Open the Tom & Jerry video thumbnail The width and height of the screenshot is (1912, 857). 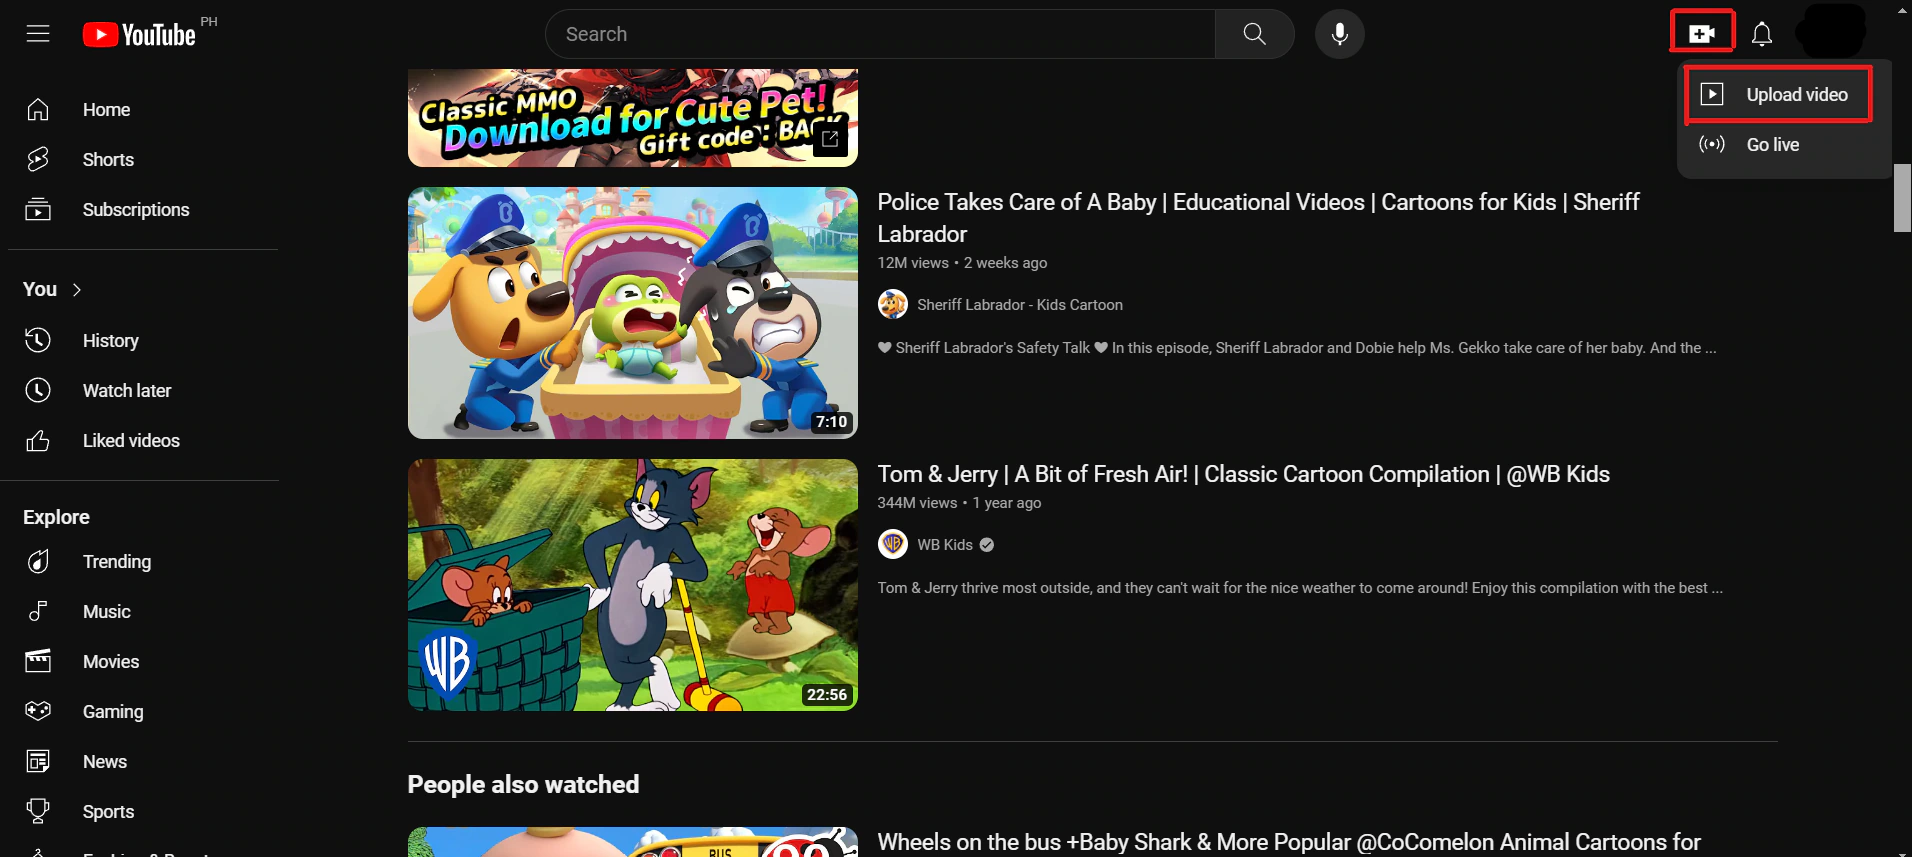632,585
